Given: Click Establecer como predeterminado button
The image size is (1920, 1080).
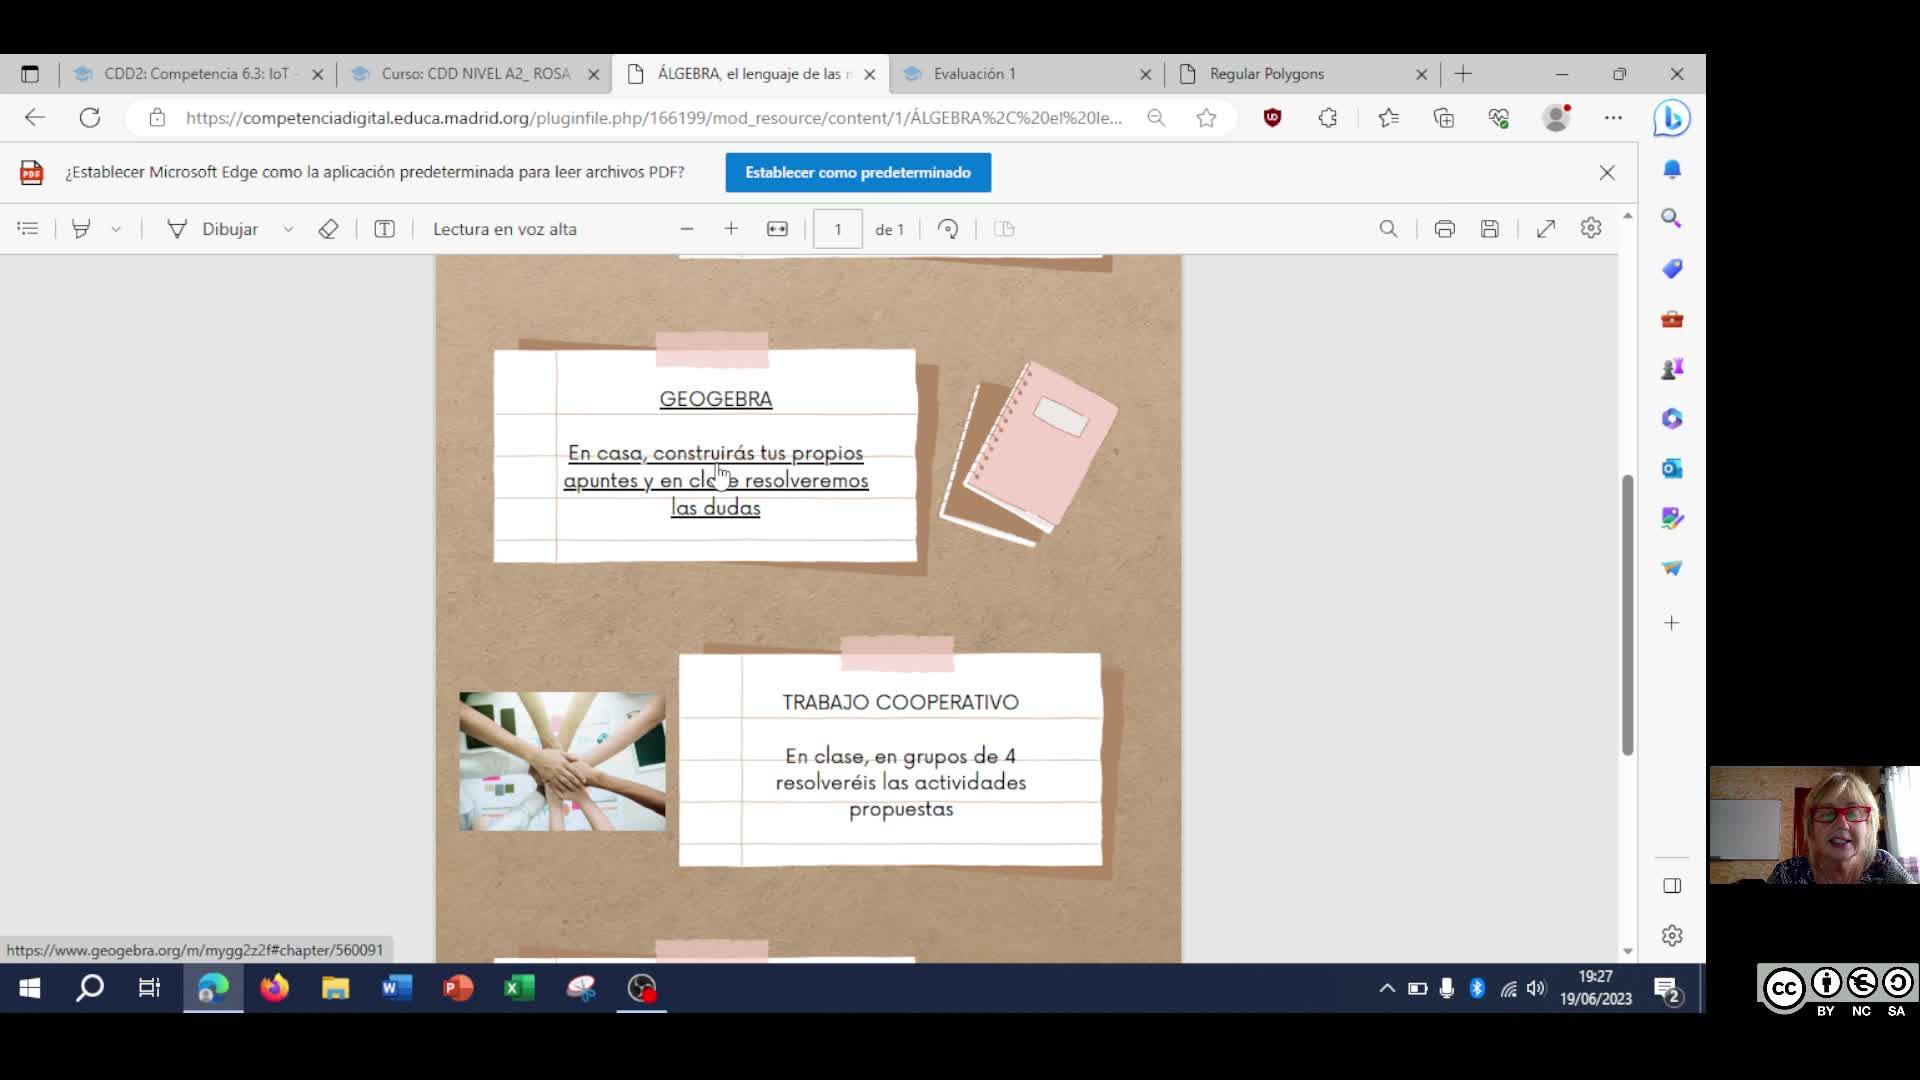Looking at the screenshot, I should tap(858, 172).
